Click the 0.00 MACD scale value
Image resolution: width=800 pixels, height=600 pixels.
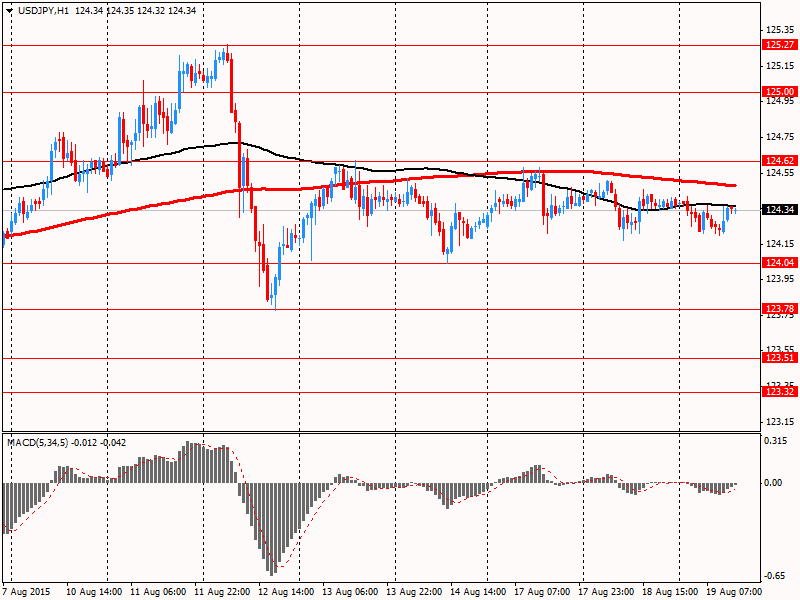click(x=773, y=483)
